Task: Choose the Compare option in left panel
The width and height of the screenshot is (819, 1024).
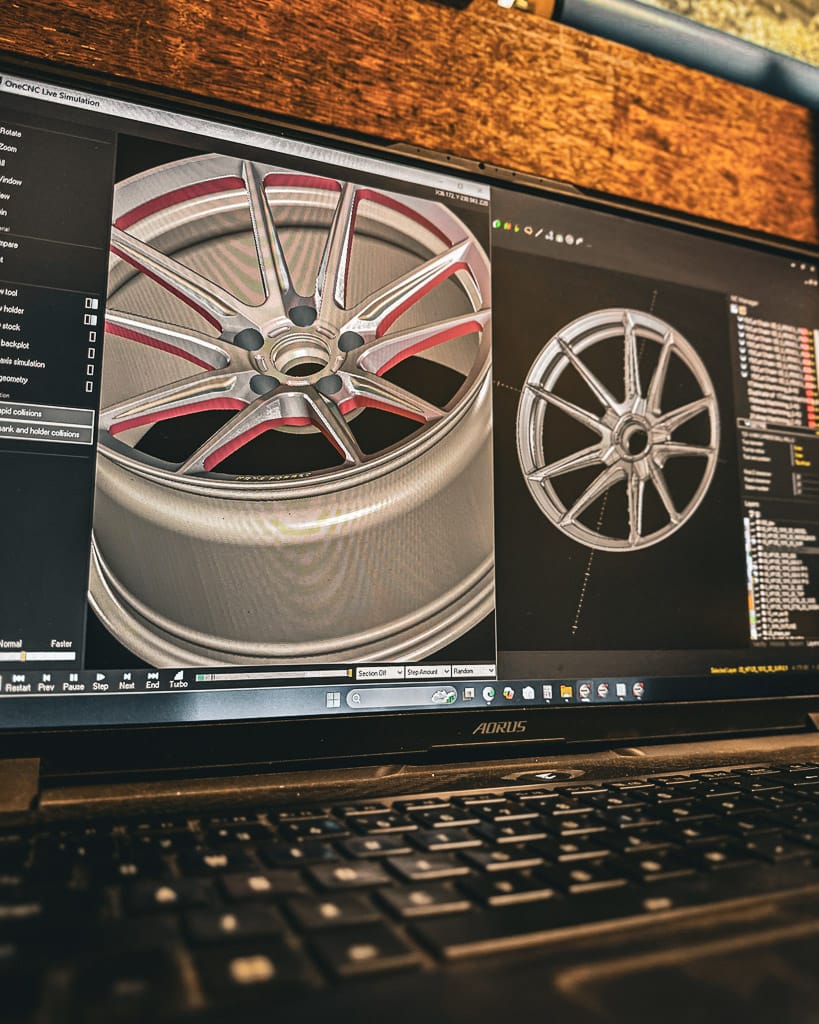Action: 9,244
